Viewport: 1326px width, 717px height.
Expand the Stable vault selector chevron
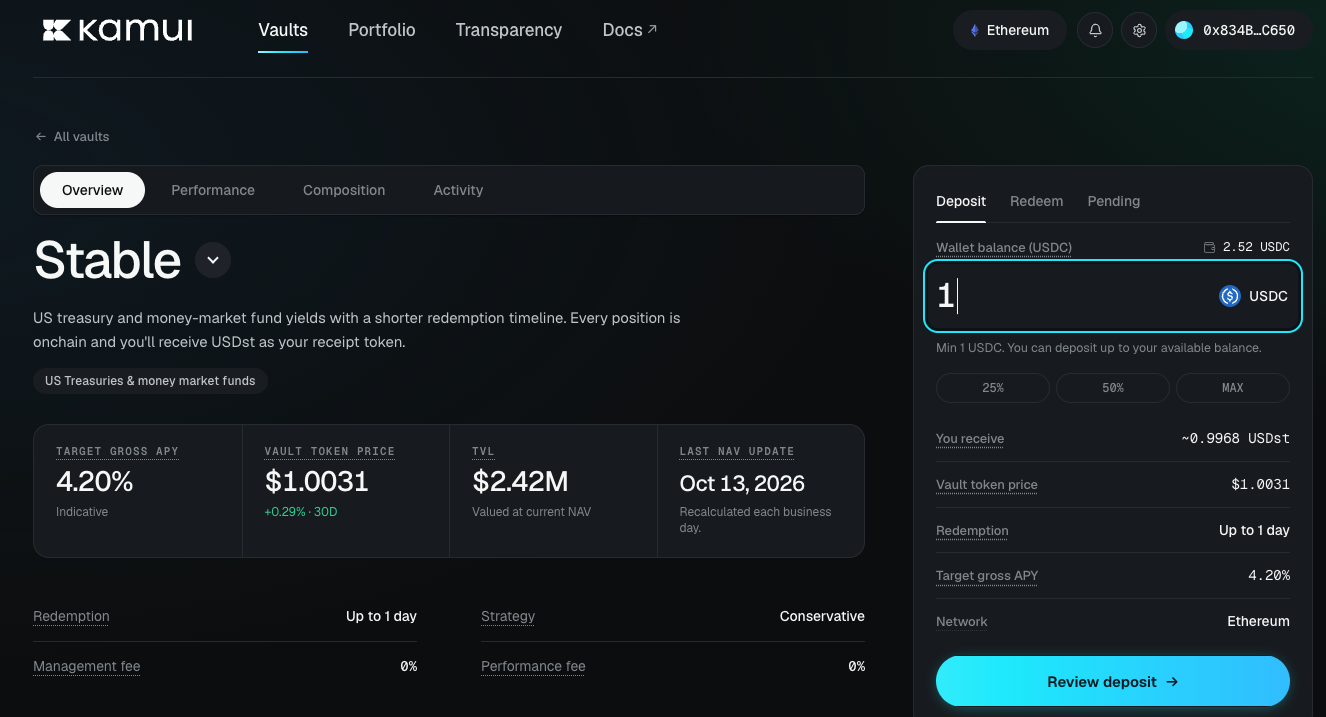(213, 260)
